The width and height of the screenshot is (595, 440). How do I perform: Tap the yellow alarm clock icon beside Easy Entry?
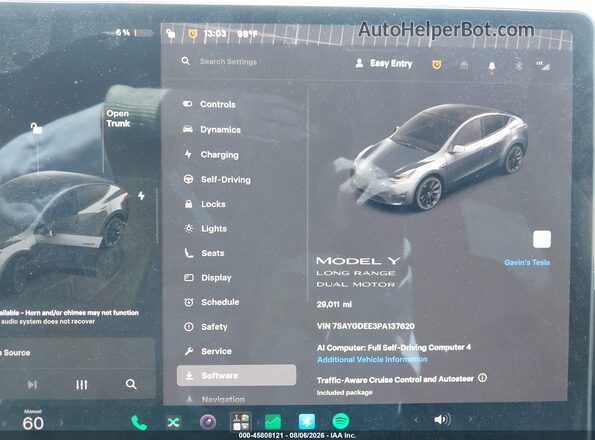click(437, 64)
